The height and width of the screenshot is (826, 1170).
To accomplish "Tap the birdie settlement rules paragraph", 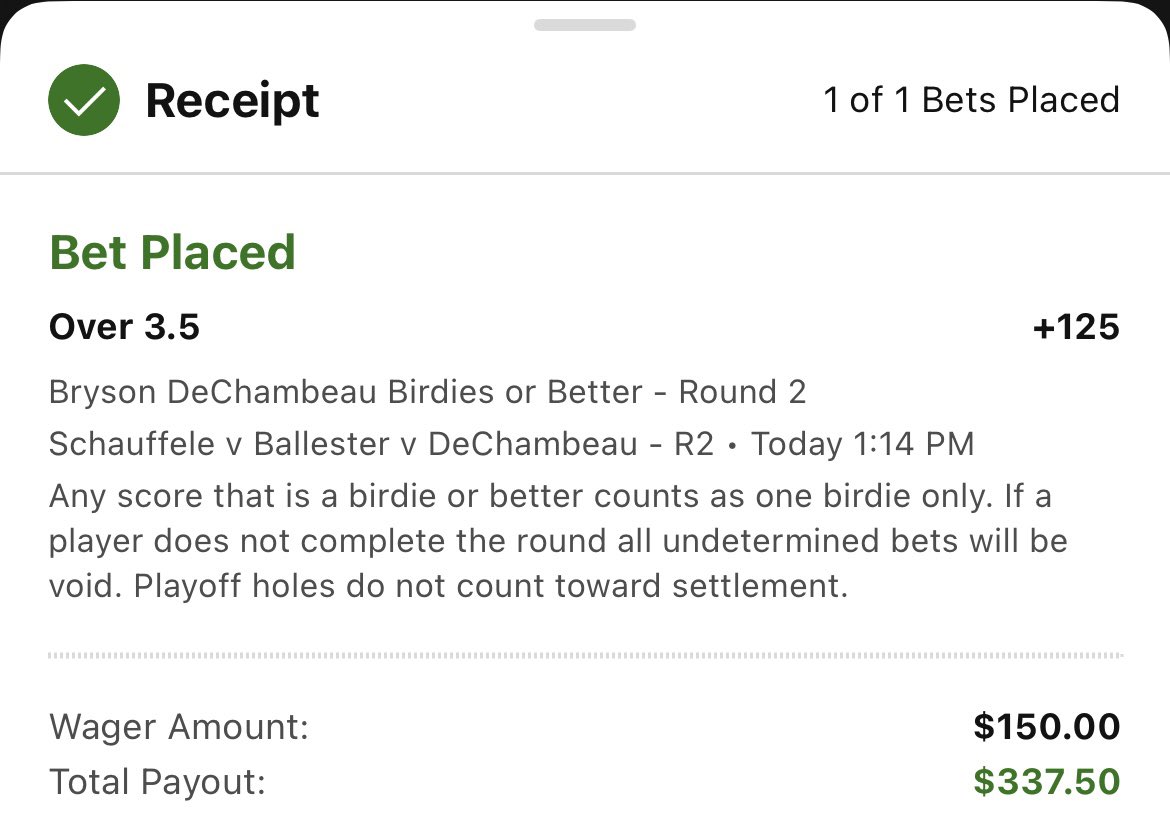I will click(x=558, y=541).
